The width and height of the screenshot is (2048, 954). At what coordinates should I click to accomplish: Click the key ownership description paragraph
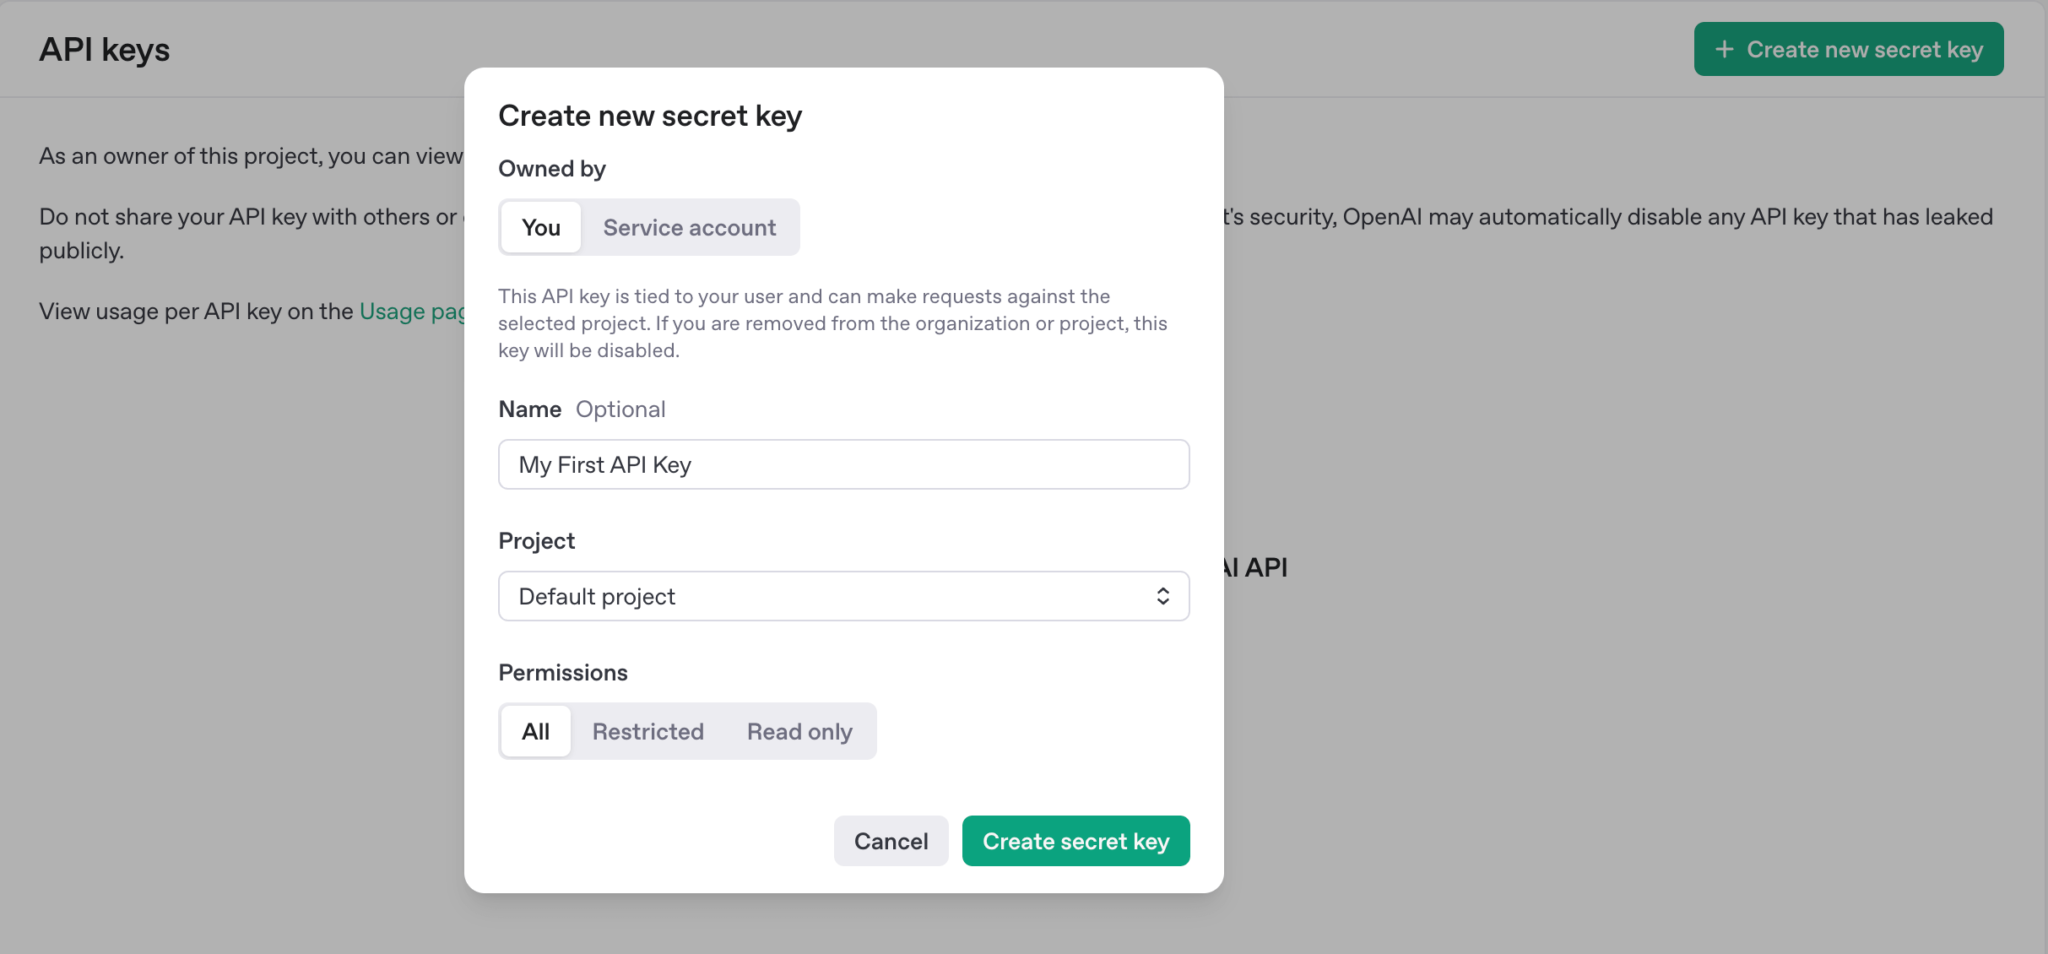[x=832, y=324]
